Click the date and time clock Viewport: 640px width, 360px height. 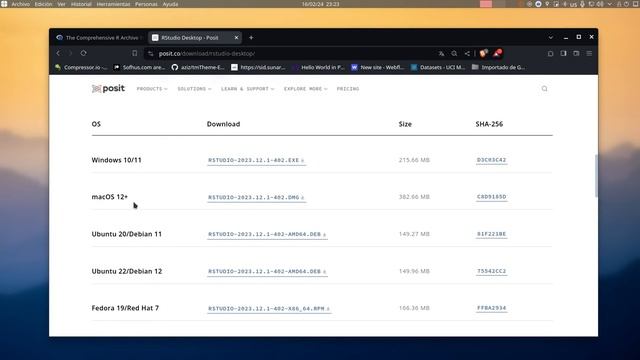[x=320, y=4]
